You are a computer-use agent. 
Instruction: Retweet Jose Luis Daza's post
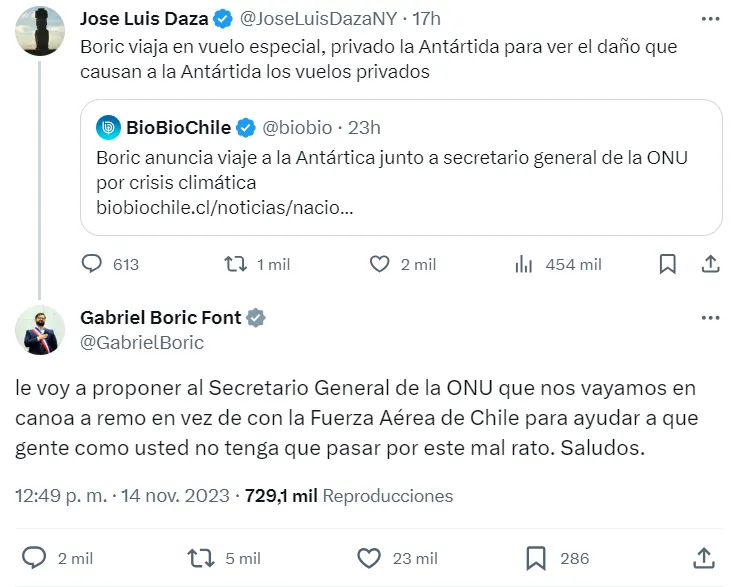(234, 264)
